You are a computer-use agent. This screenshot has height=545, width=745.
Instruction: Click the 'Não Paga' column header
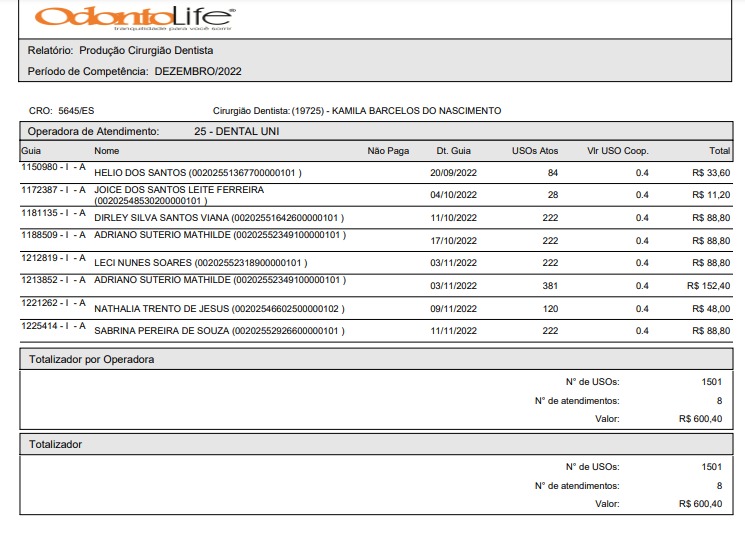click(388, 151)
